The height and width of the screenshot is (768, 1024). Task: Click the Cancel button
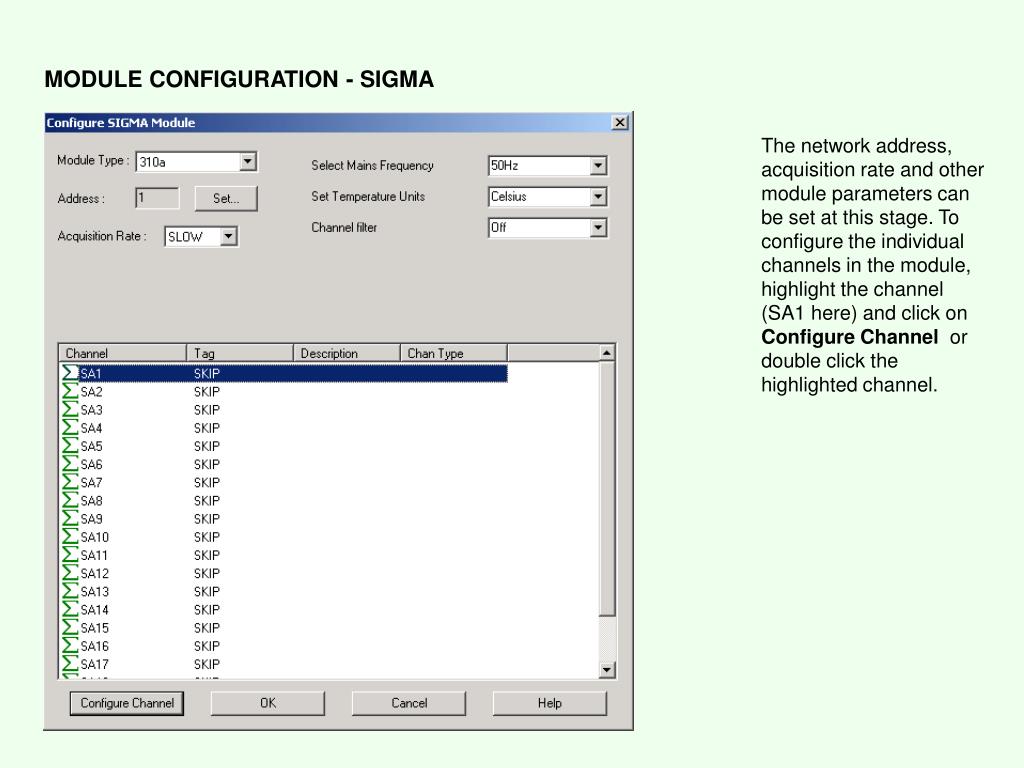click(409, 703)
